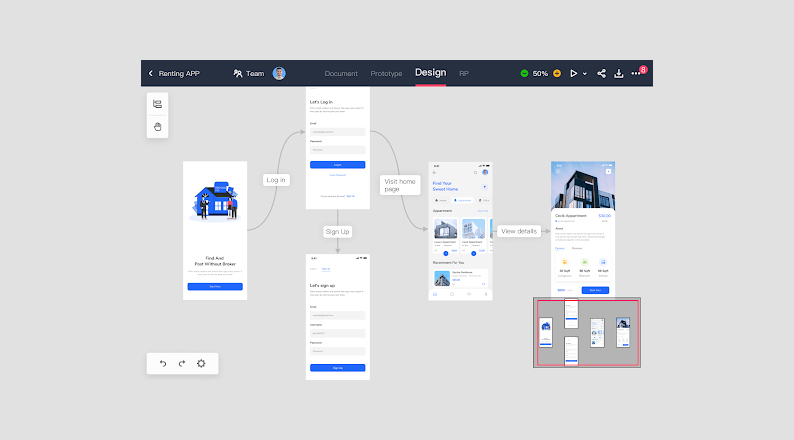
Task: Click the Recommend For You section heading
Action: click(x=448, y=263)
